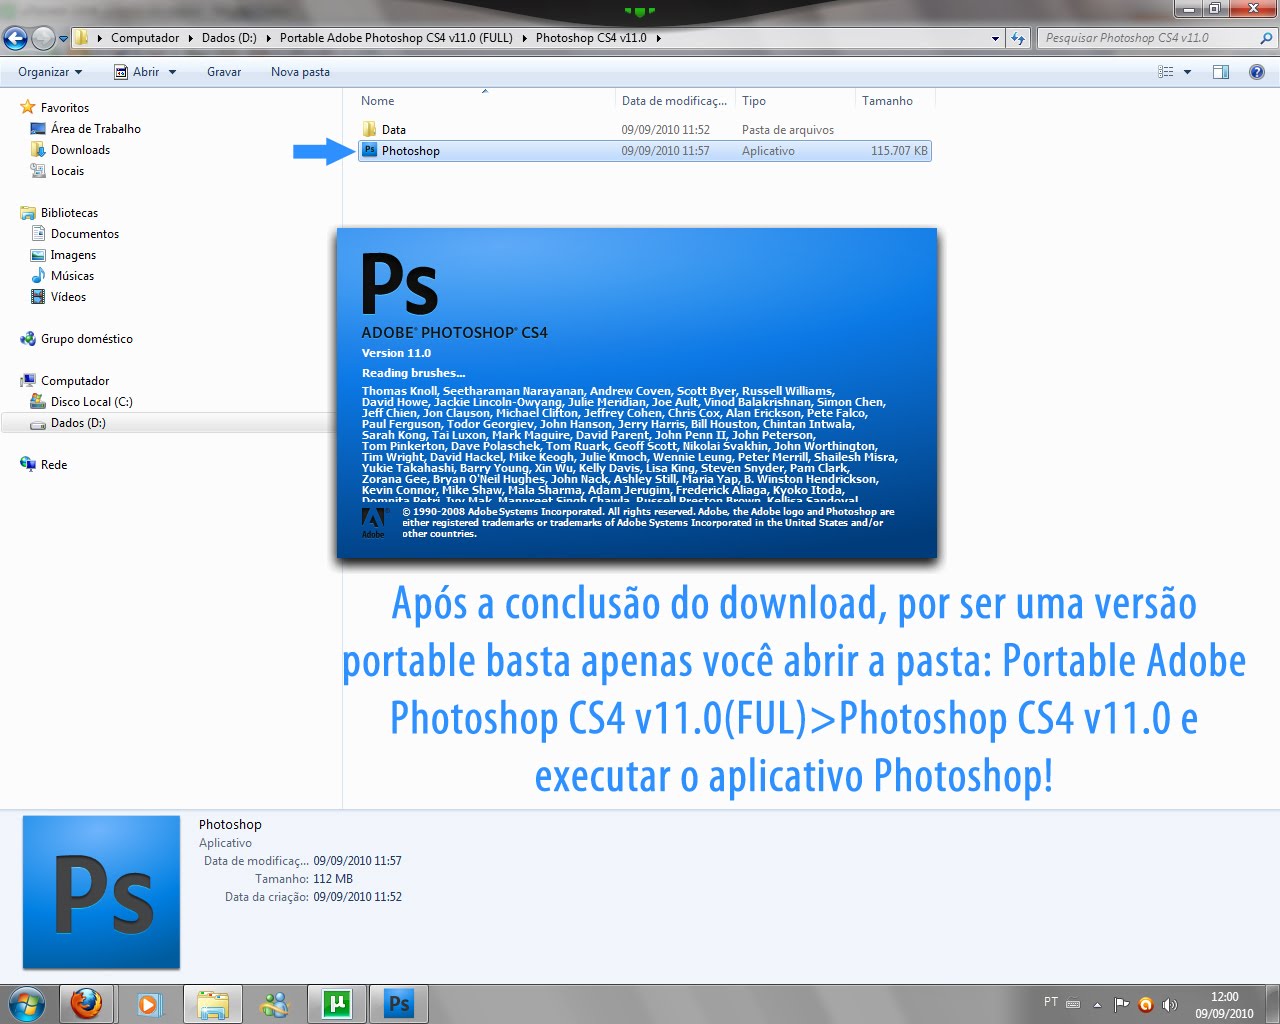Screen dimensions: 1280x1024
Task: Expand the Abrir dropdown arrow
Action: (172, 72)
